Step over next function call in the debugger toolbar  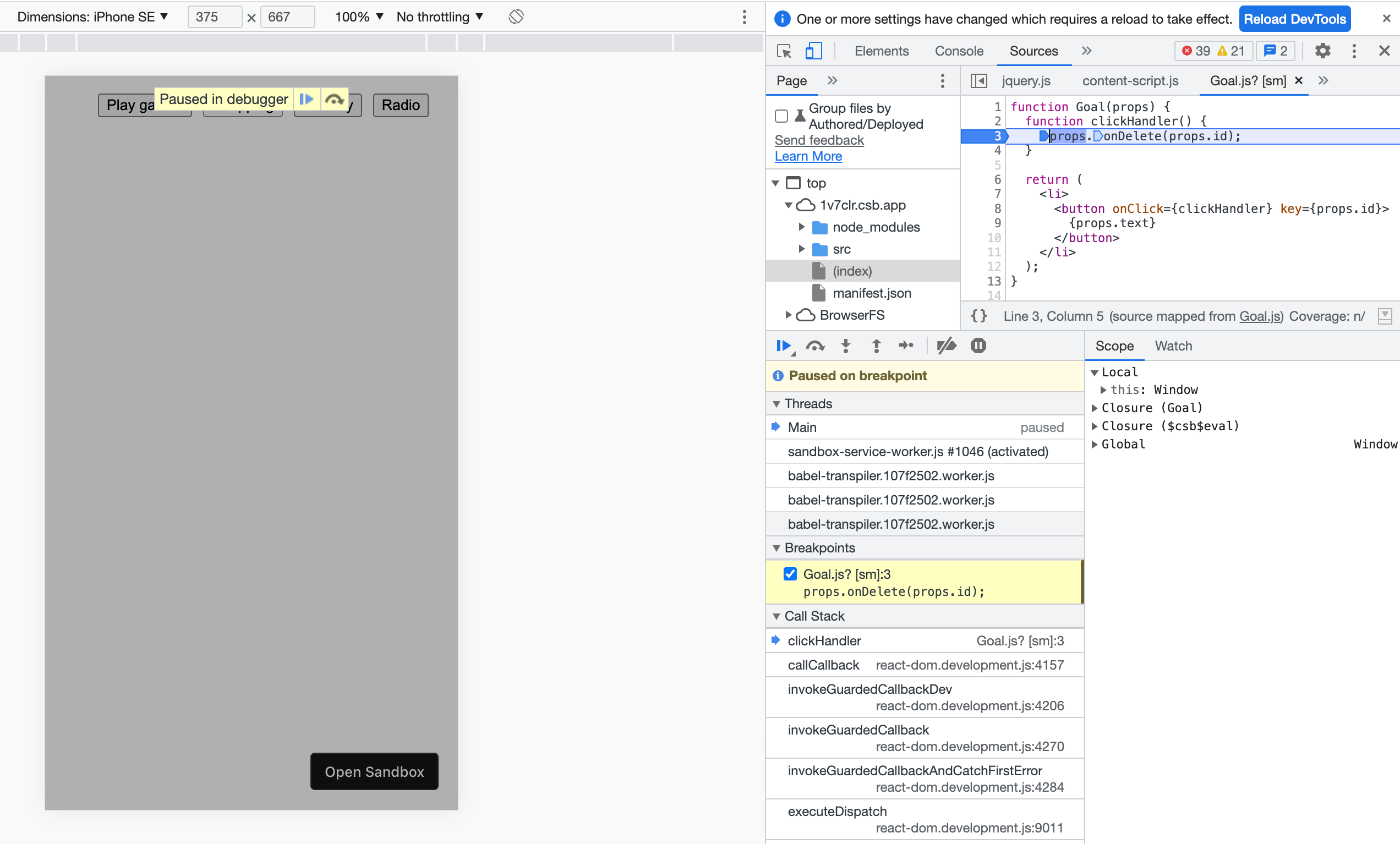(x=815, y=346)
